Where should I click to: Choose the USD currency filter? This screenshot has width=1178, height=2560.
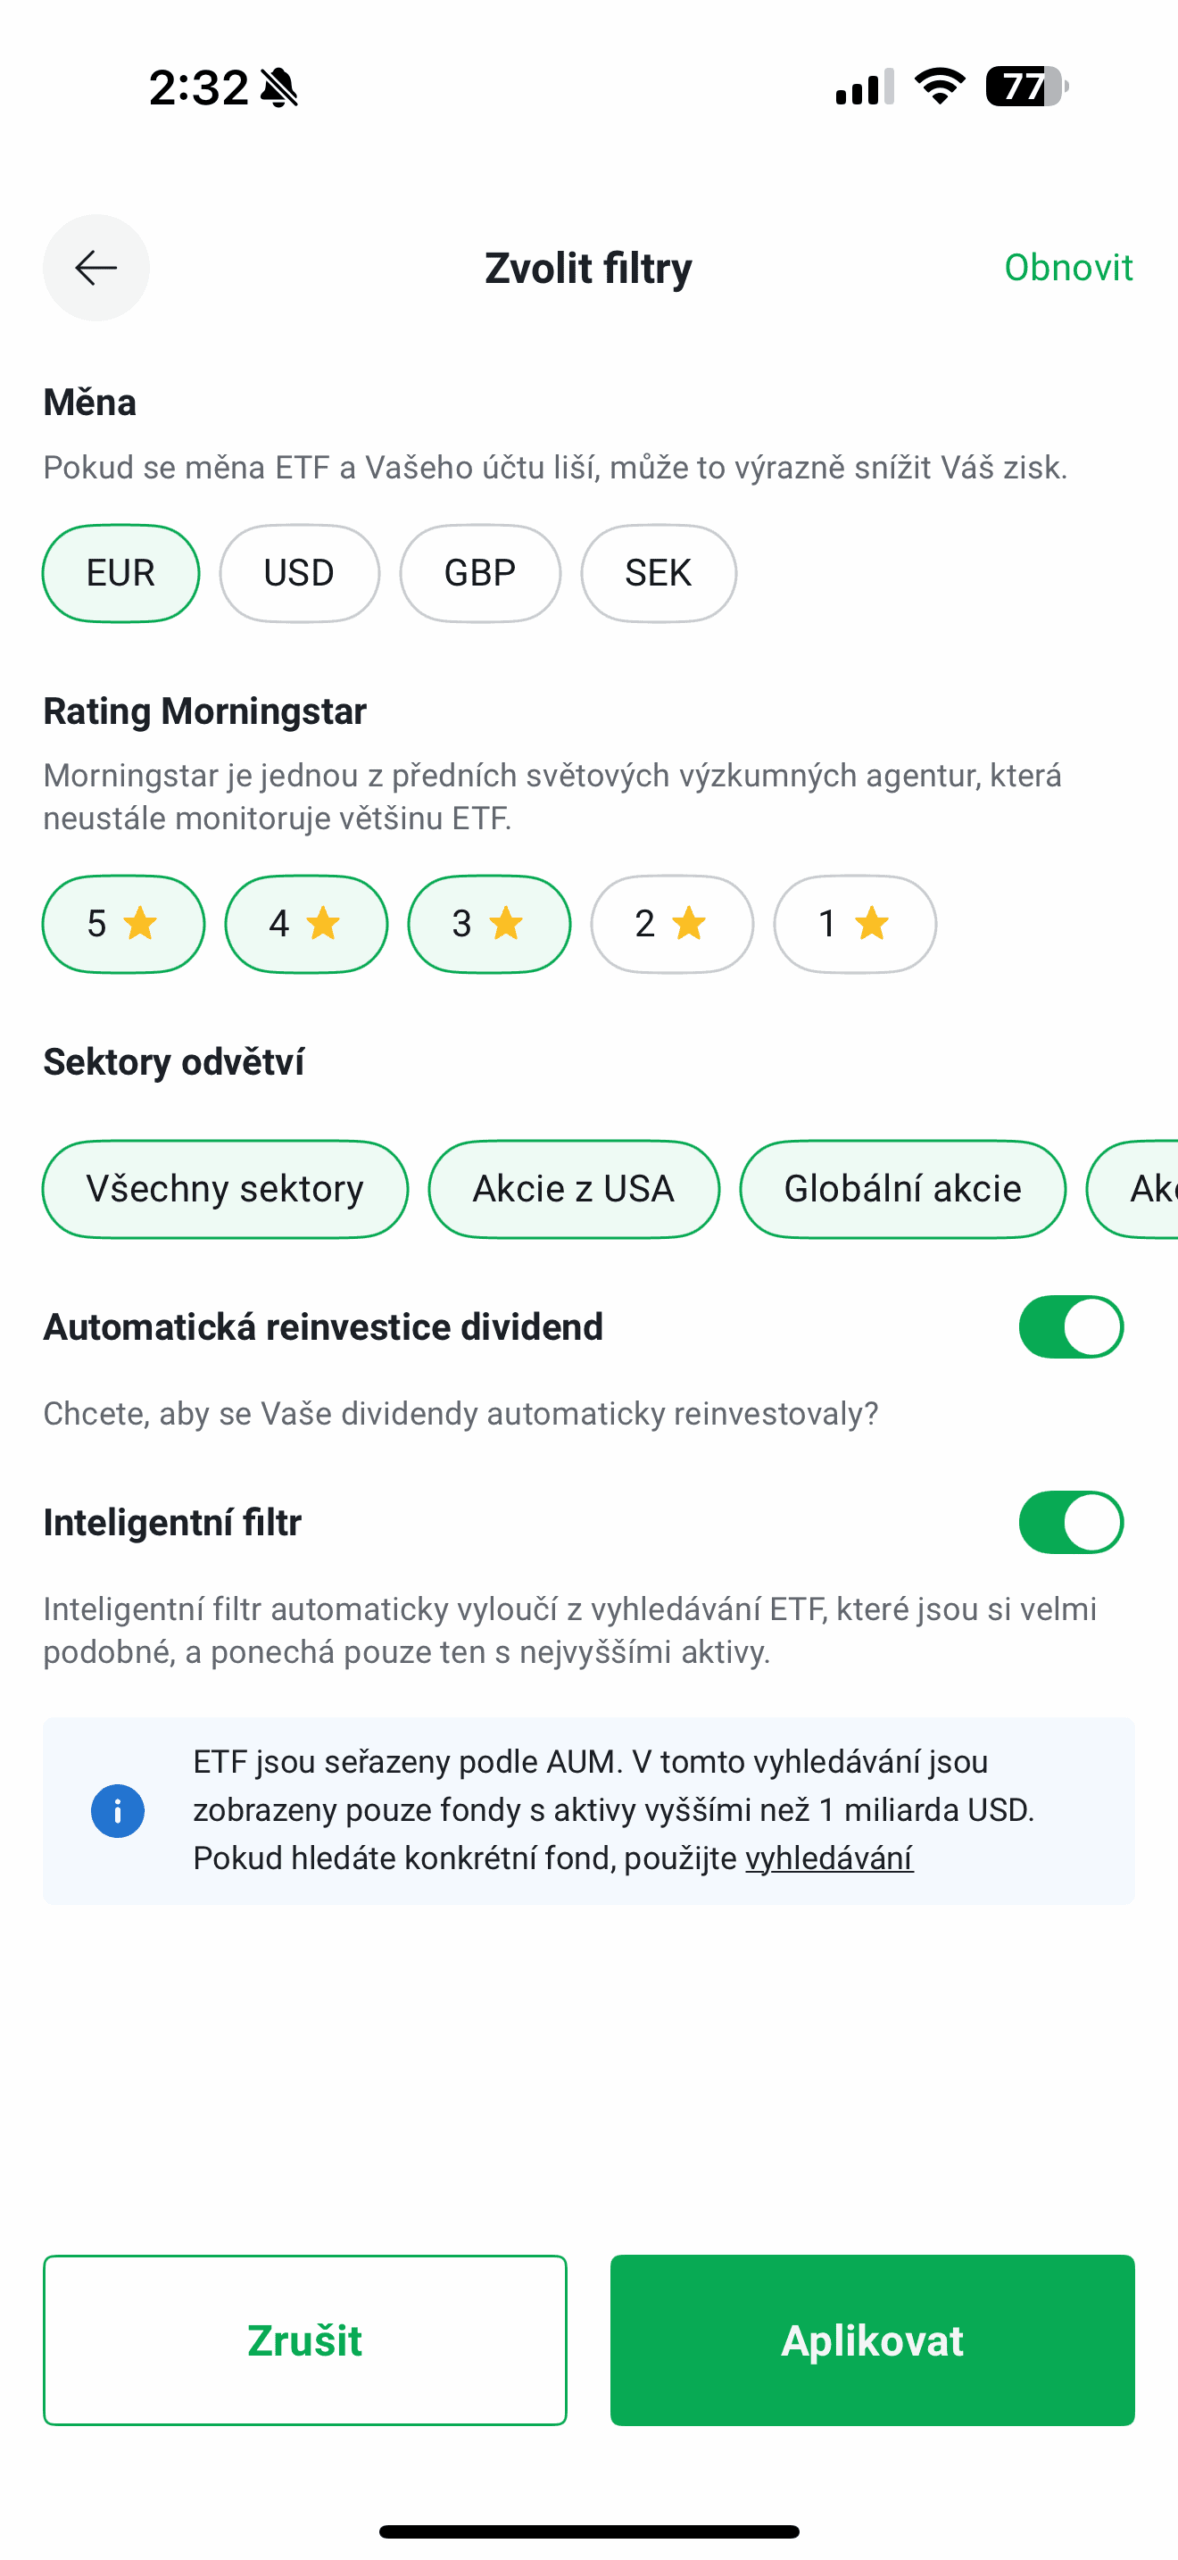pos(299,573)
